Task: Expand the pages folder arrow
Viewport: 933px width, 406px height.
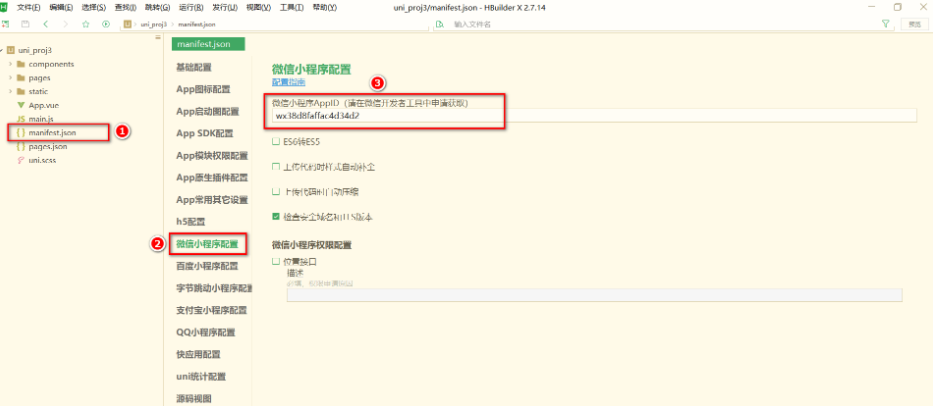Action: (10, 78)
